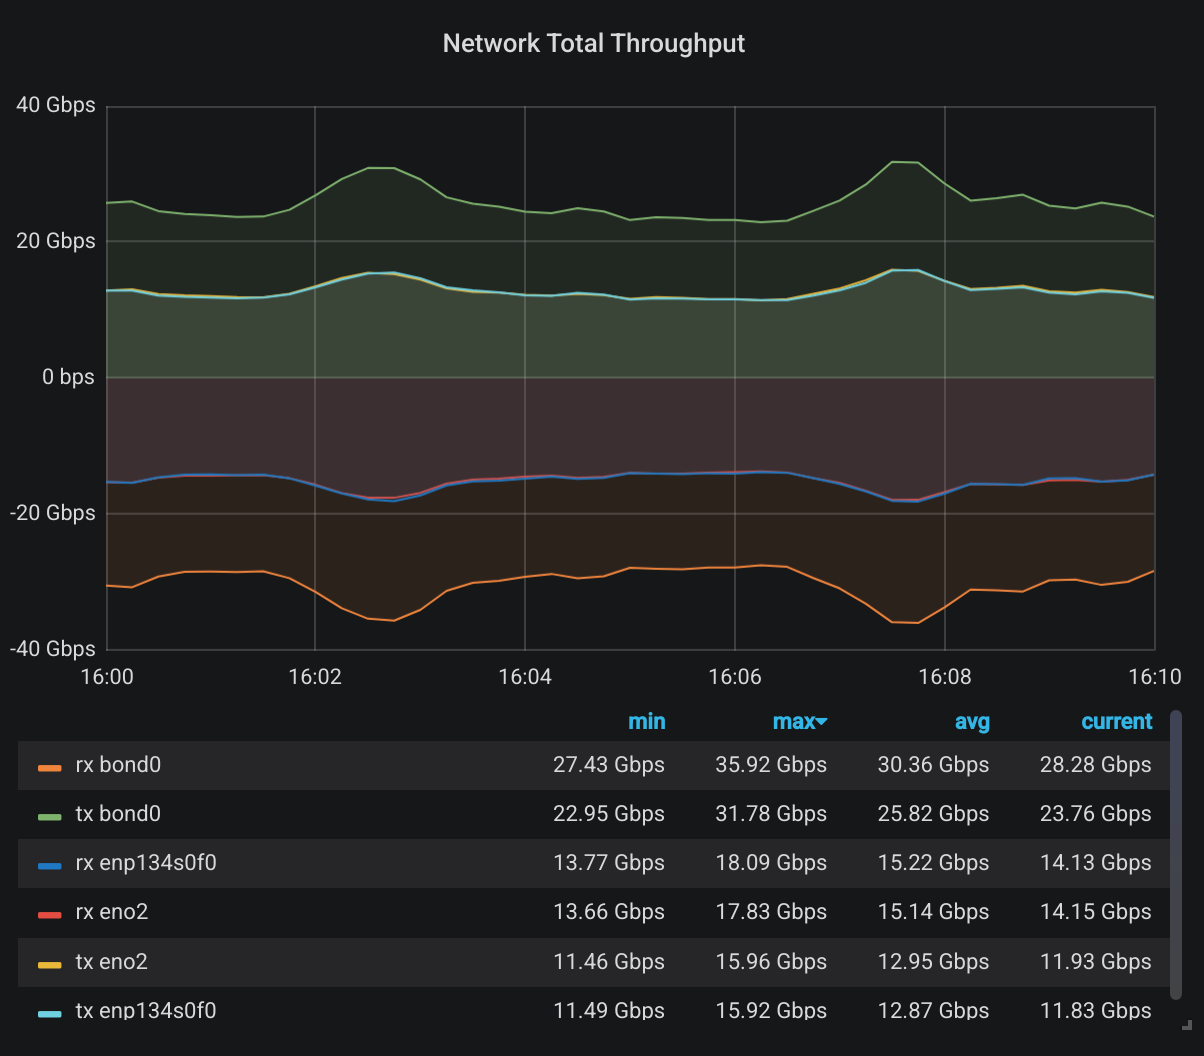Select rx bond0 max value 35.92 Gbps
The image size is (1204, 1056).
[x=771, y=765]
